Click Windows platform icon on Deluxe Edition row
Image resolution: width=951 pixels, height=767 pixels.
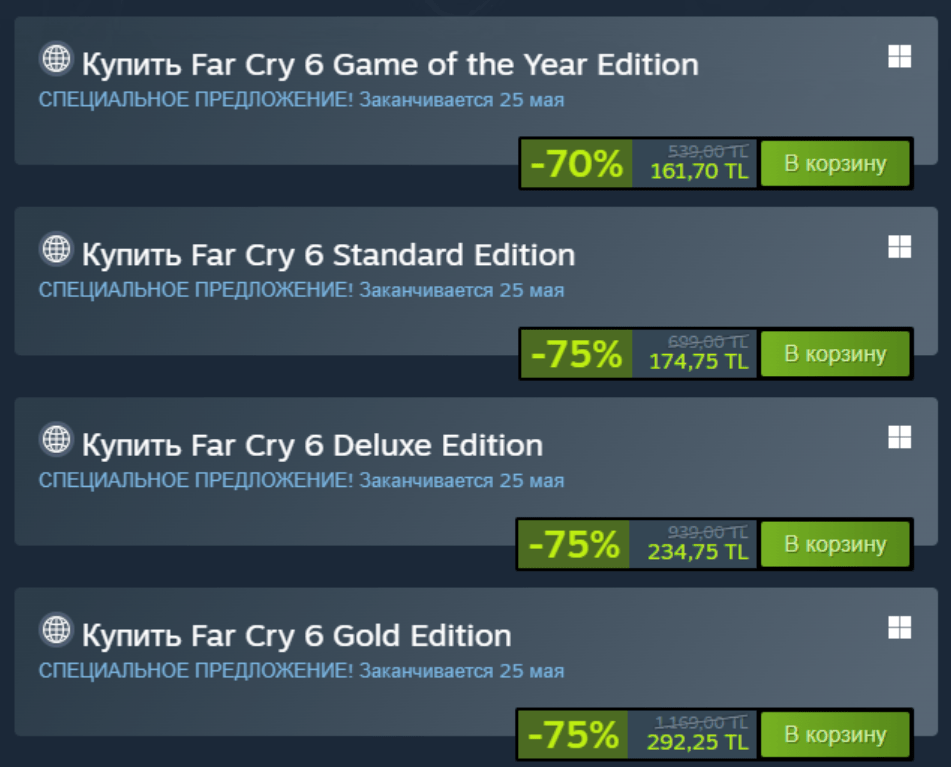pyautogui.click(x=899, y=437)
